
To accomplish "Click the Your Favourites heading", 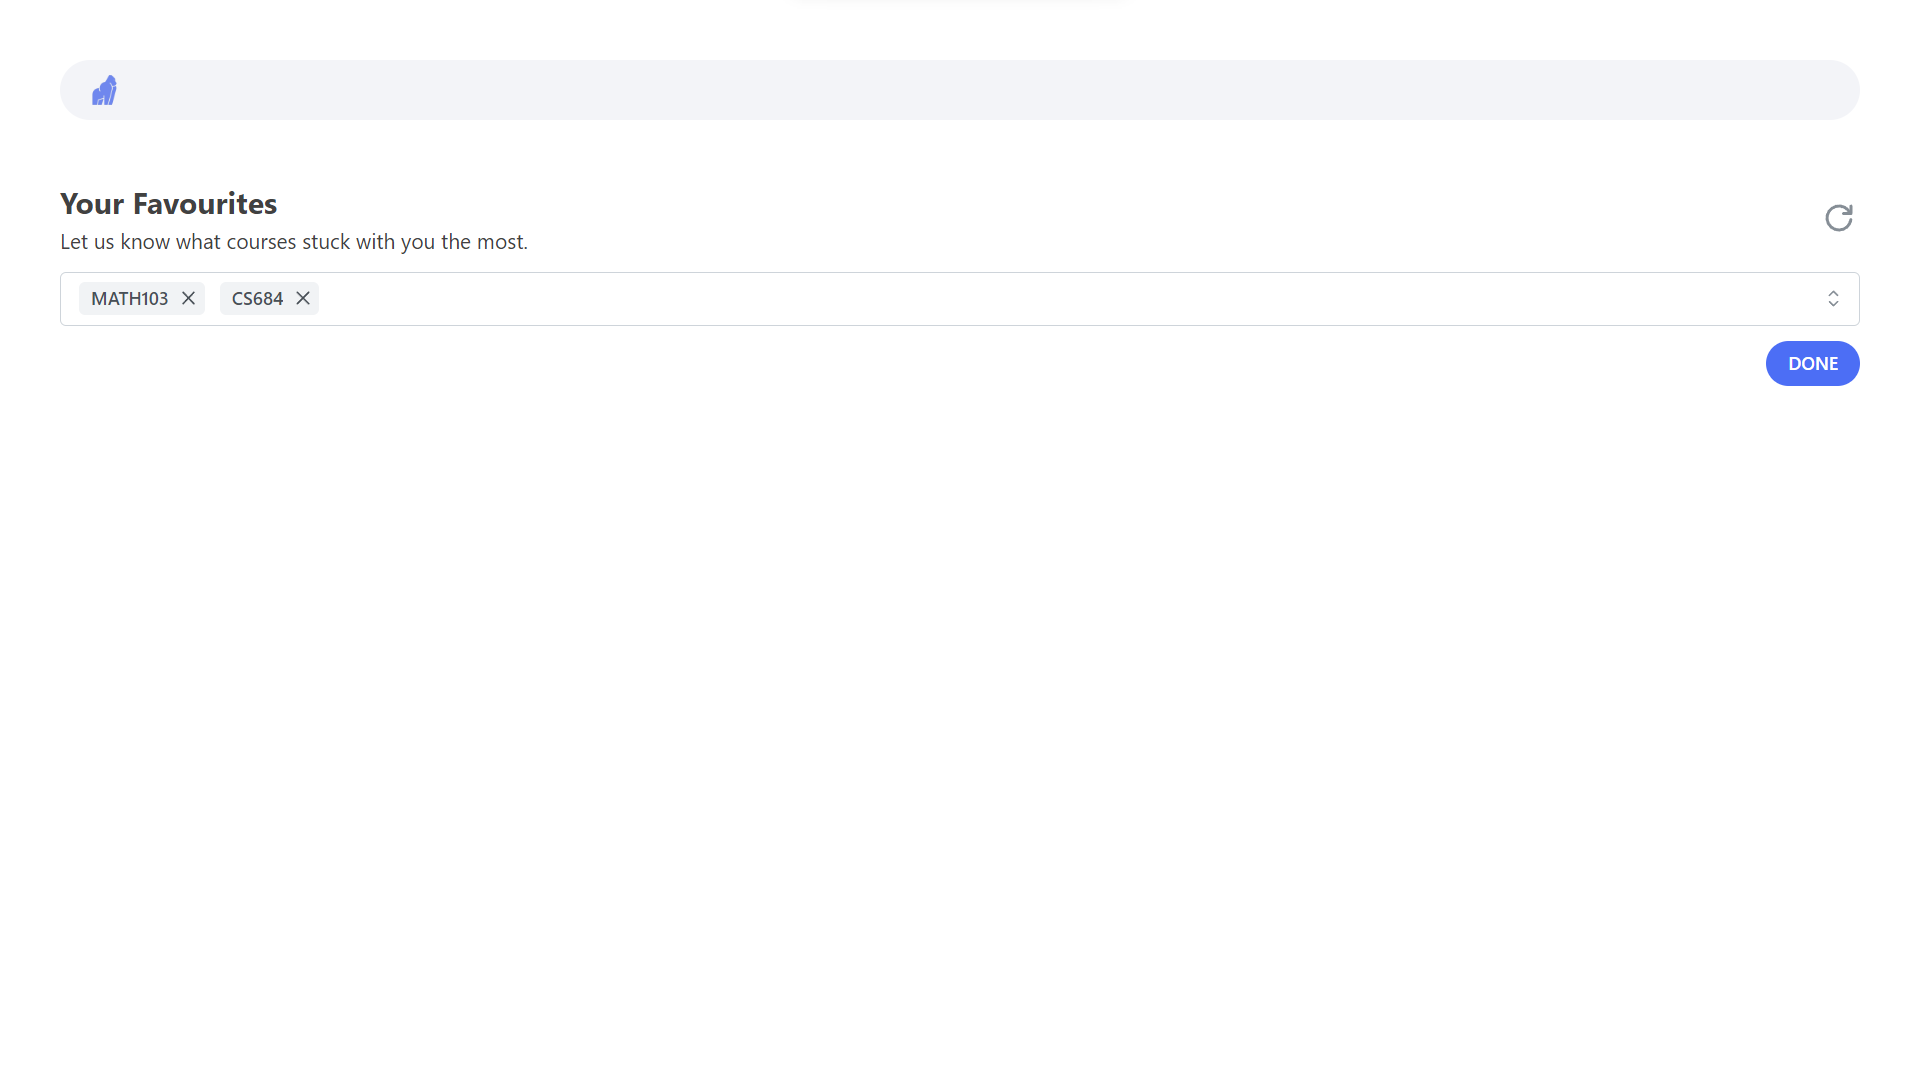I will click(168, 203).
